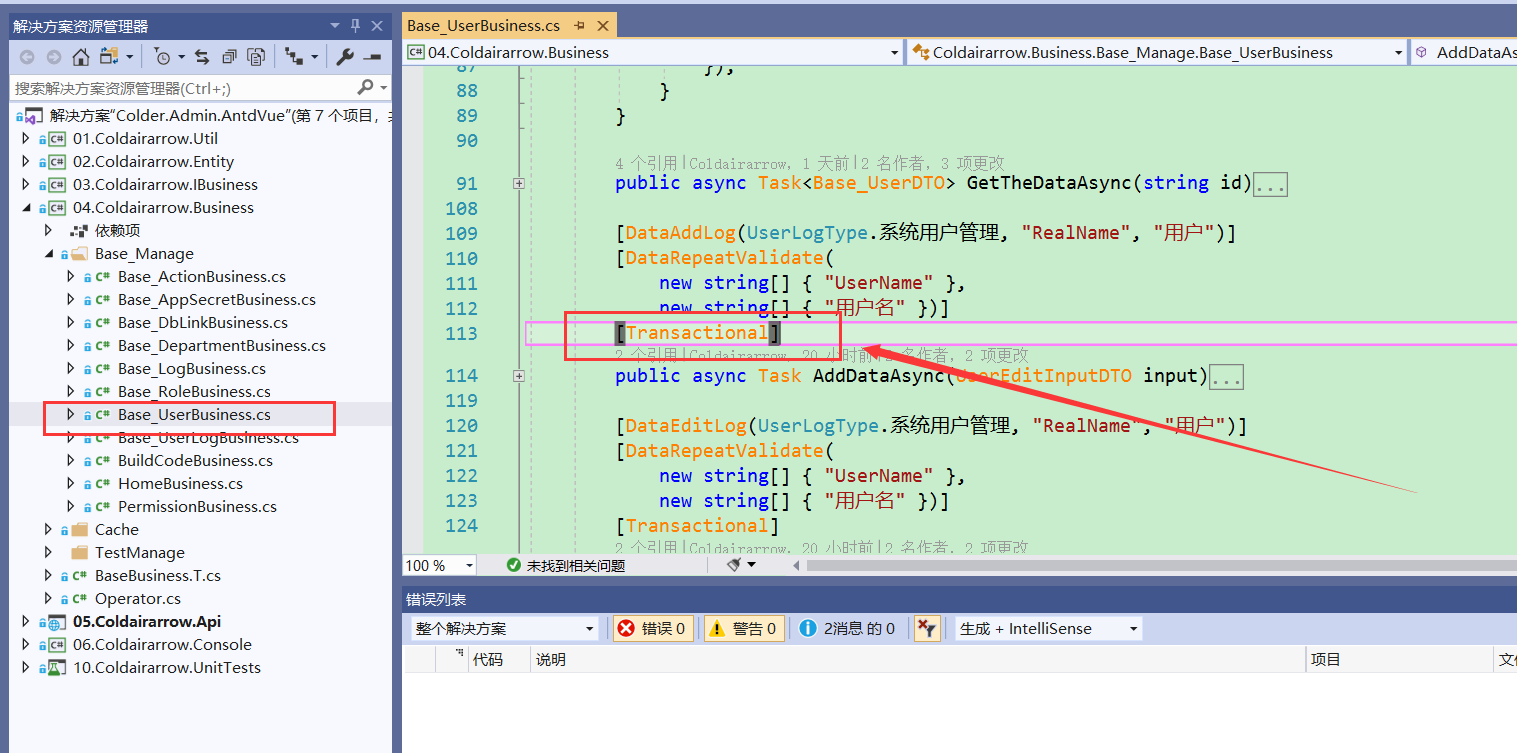Image resolution: width=1517 pixels, height=753 pixels.
Task: Click the filter icon in the Error List
Action: click(925, 628)
